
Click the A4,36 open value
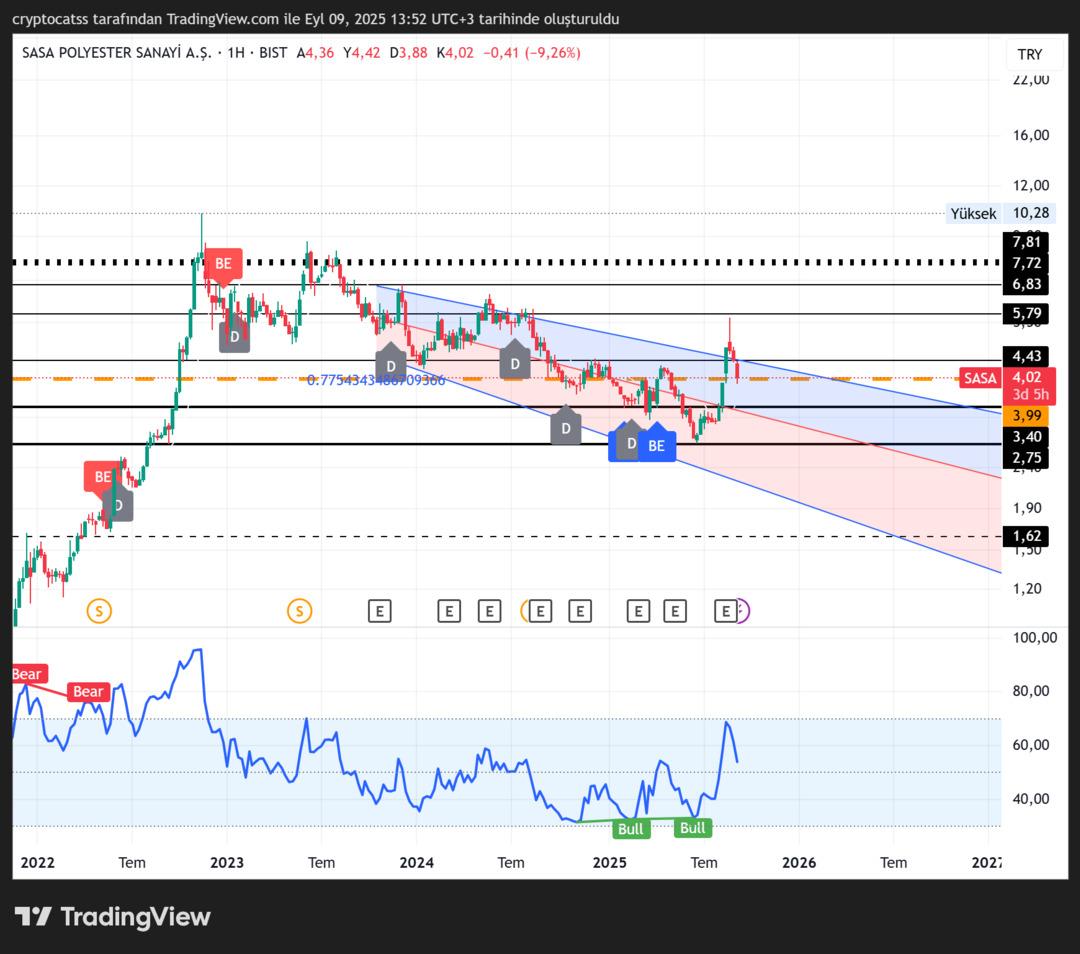pyautogui.click(x=315, y=53)
